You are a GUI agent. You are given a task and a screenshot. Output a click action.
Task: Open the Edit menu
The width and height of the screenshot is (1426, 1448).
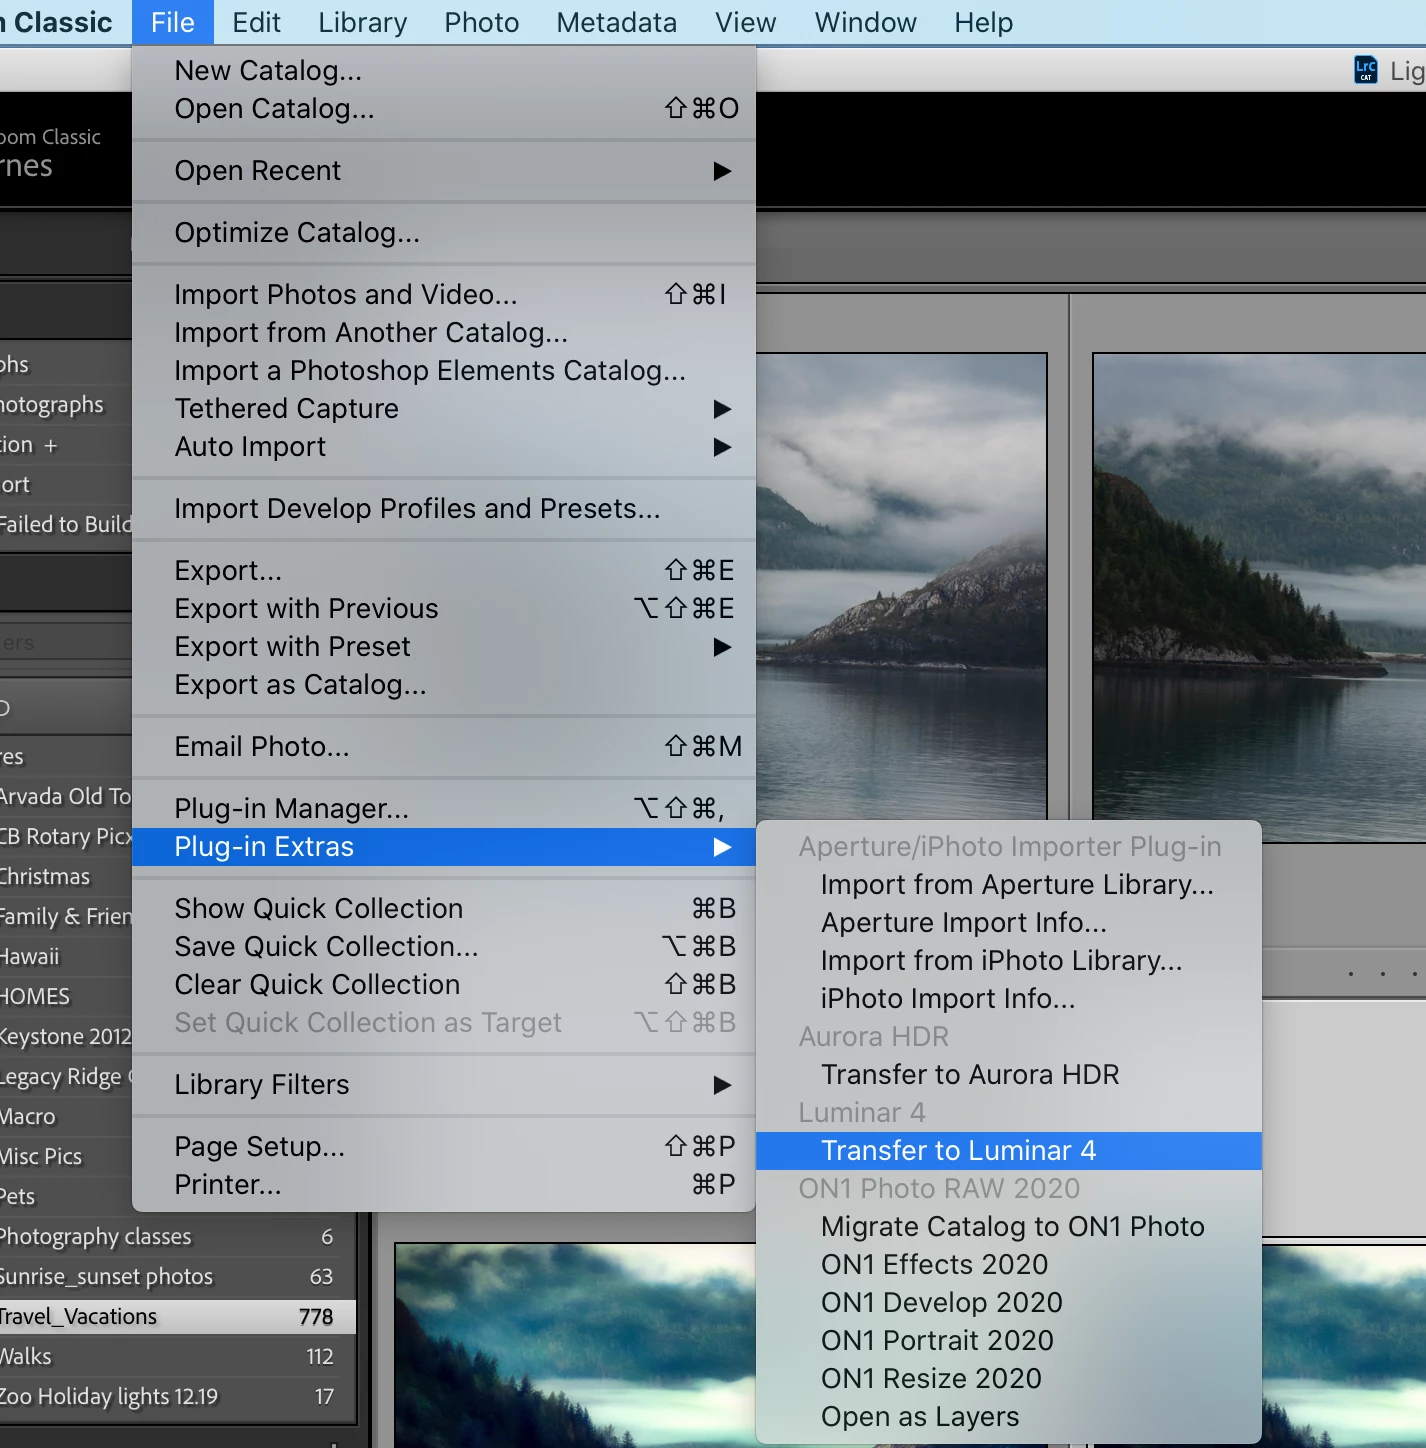(x=256, y=22)
